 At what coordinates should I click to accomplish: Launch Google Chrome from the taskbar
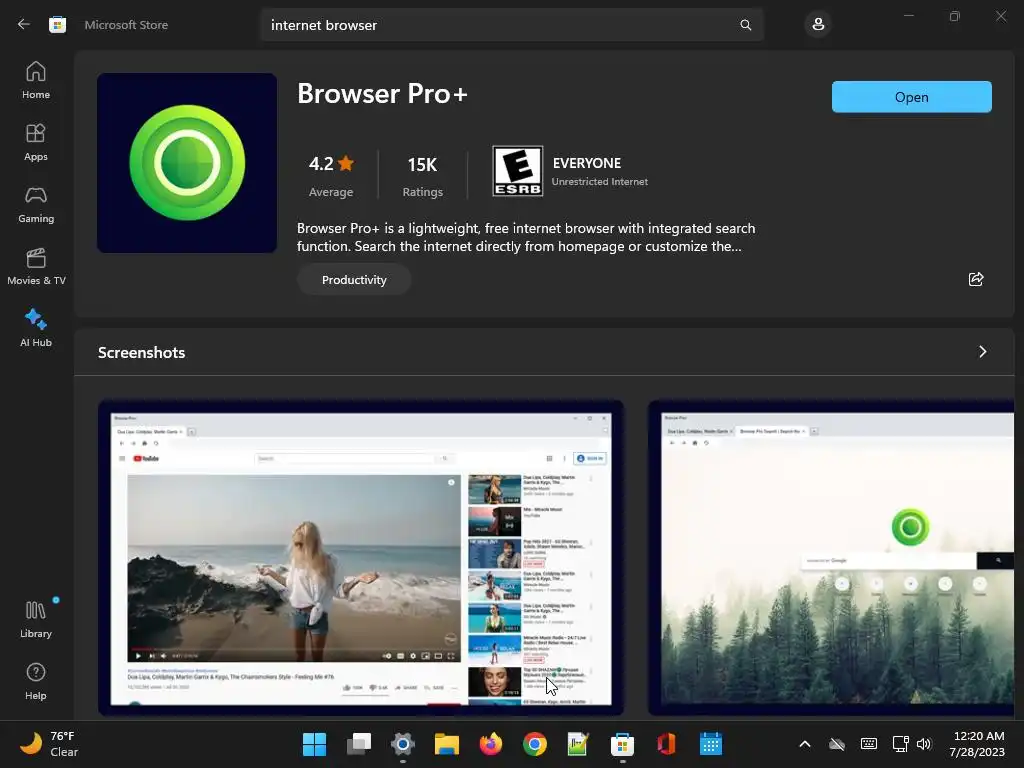coord(535,744)
